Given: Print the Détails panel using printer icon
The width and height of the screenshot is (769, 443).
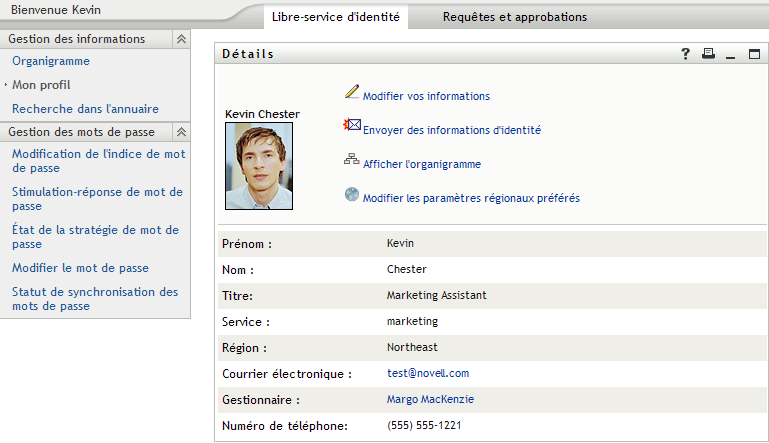Looking at the screenshot, I should (x=708, y=53).
